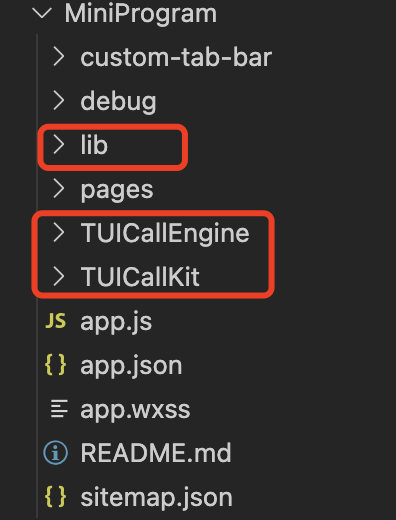Expand the debug folder chevron

(x=59, y=101)
